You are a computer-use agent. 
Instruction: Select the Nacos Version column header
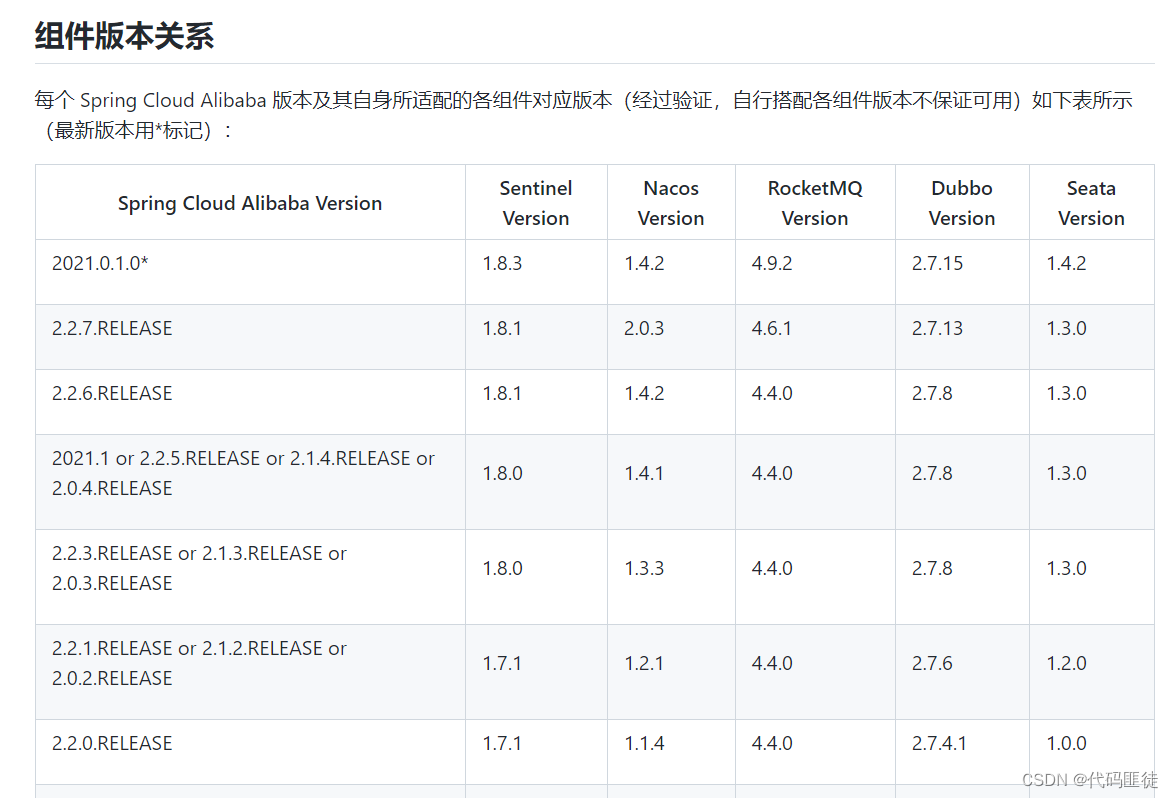pyautogui.click(x=671, y=203)
